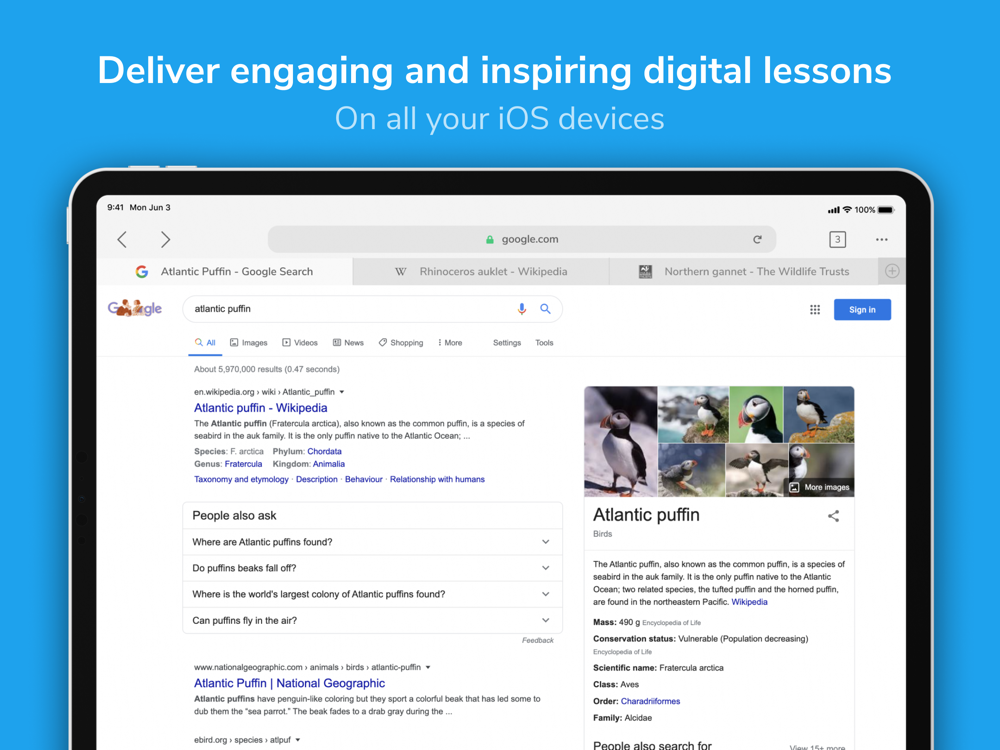Click the green padlock in address bar
The width and height of the screenshot is (1000, 750).
[490, 240]
